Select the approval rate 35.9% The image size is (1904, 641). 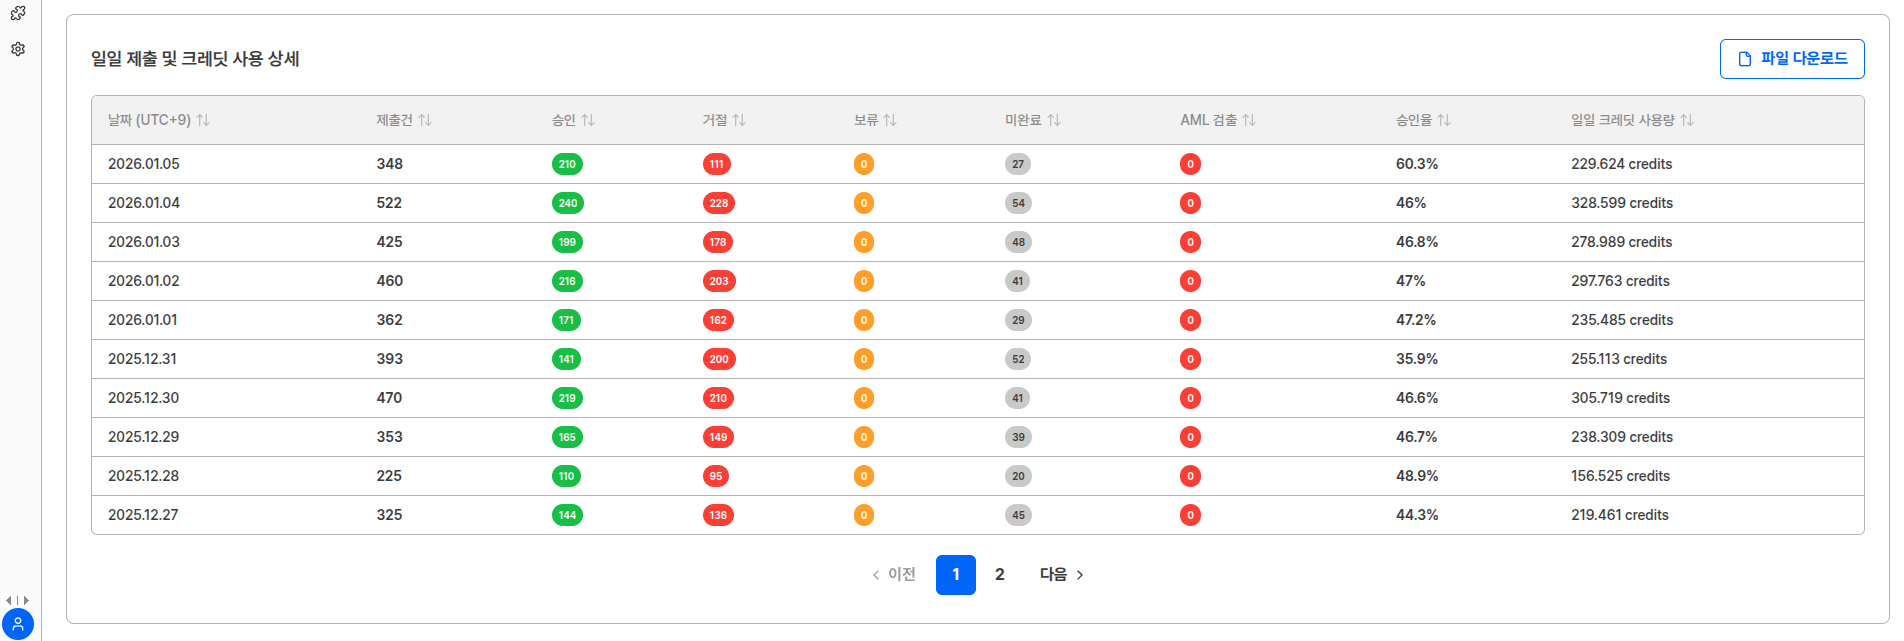(1417, 359)
